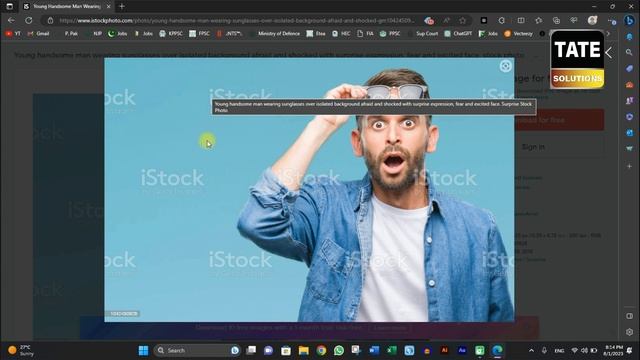View site information lock icon
This screenshot has height=360, width=640.
(50, 20)
